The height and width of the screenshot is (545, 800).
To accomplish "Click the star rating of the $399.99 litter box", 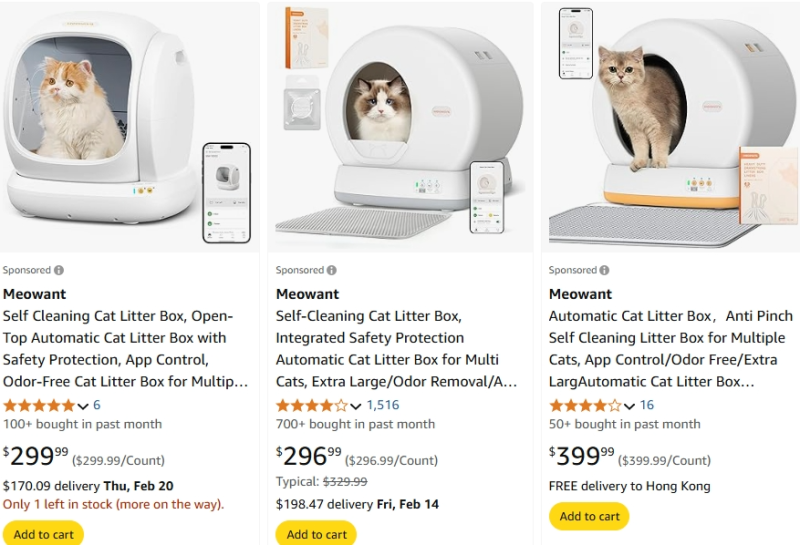I will click(x=585, y=406).
